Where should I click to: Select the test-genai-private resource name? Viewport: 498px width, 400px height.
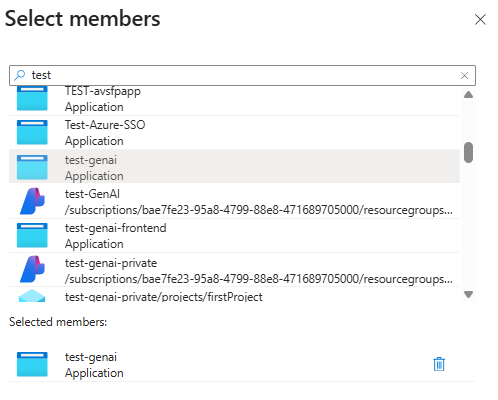click(x=111, y=263)
